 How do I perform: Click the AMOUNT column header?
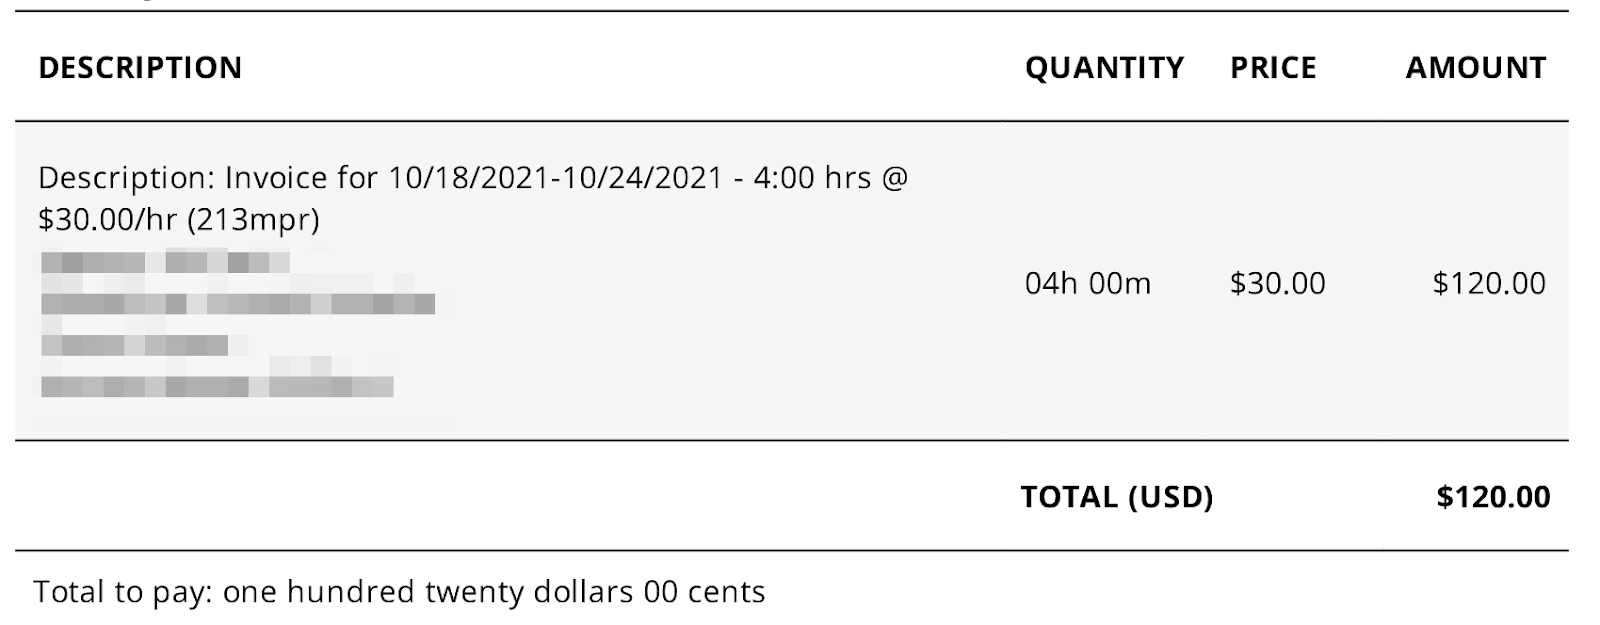1476,68
